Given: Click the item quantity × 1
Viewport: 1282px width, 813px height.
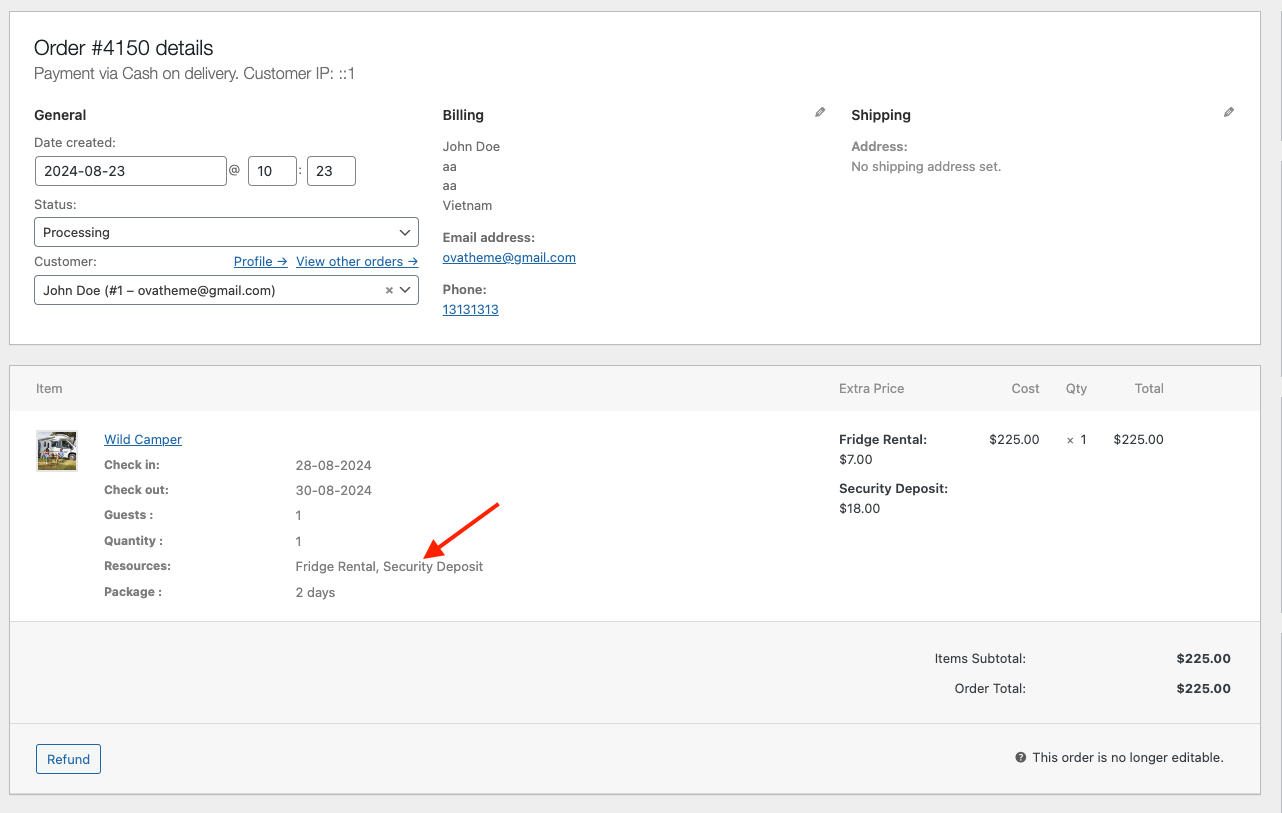Looking at the screenshot, I should click(x=1076, y=439).
